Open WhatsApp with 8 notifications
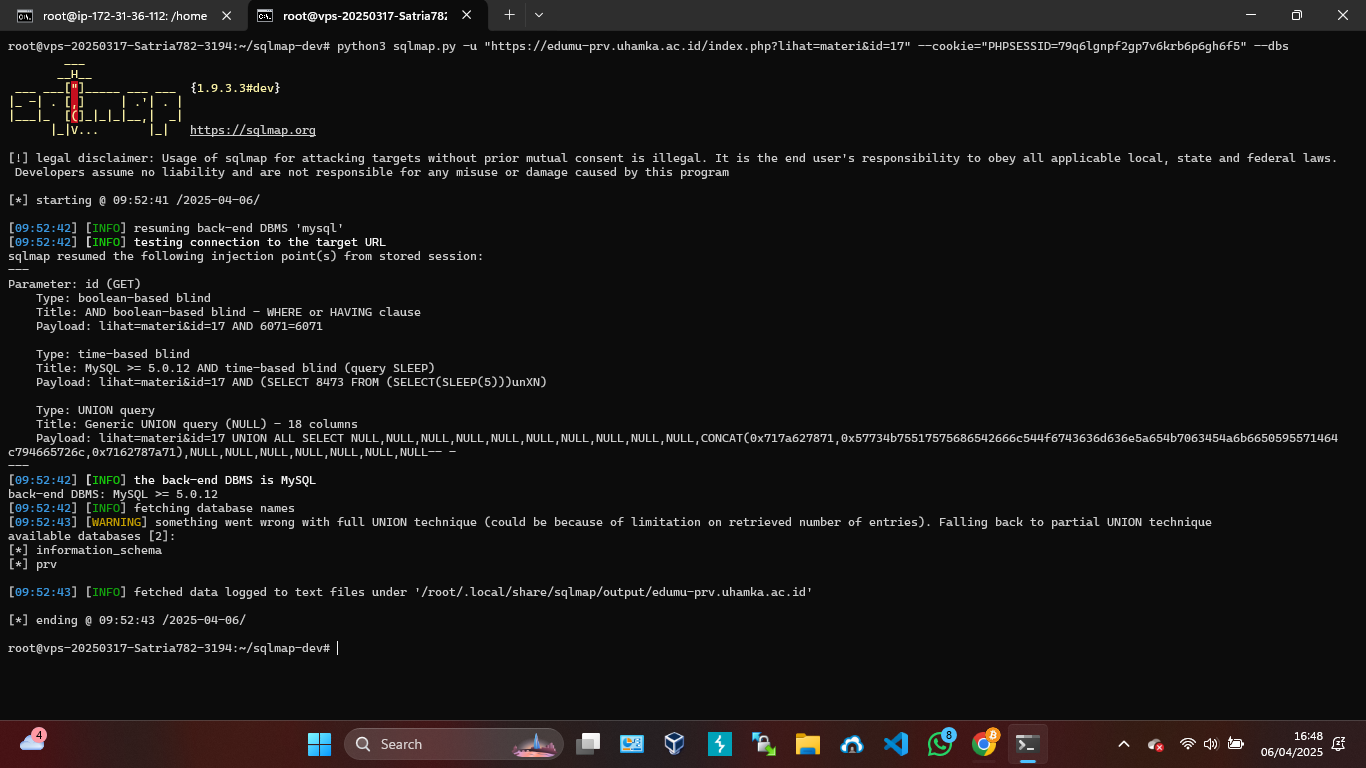 coord(940,744)
